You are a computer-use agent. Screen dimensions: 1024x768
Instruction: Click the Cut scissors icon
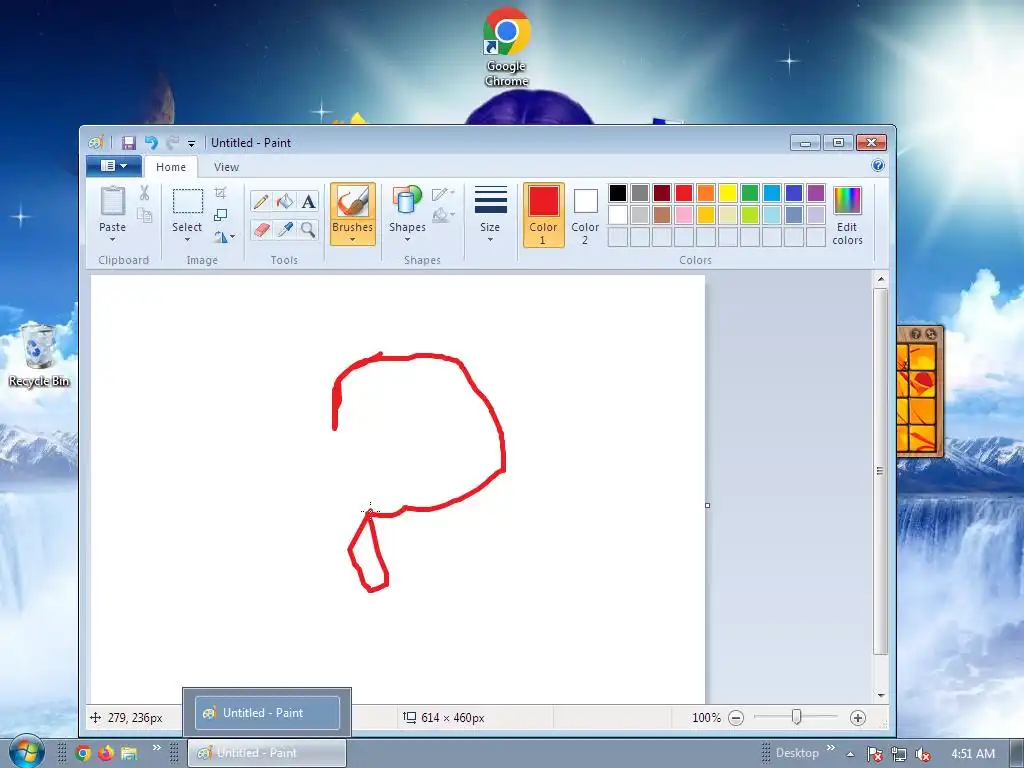point(144,192)
